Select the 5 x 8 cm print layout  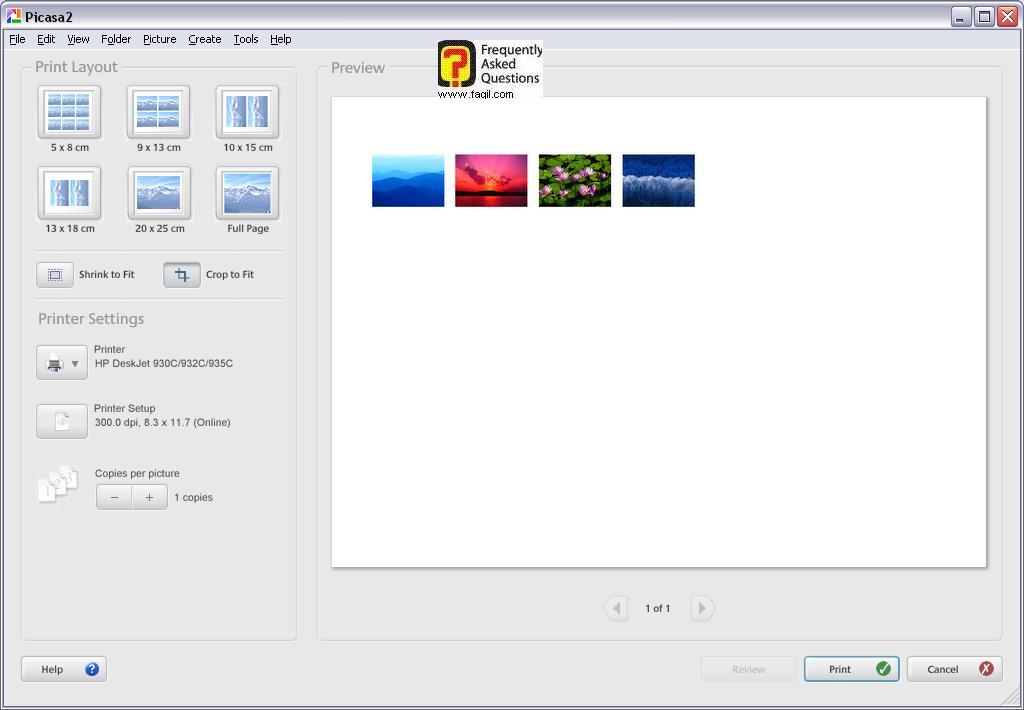(69, 112)
